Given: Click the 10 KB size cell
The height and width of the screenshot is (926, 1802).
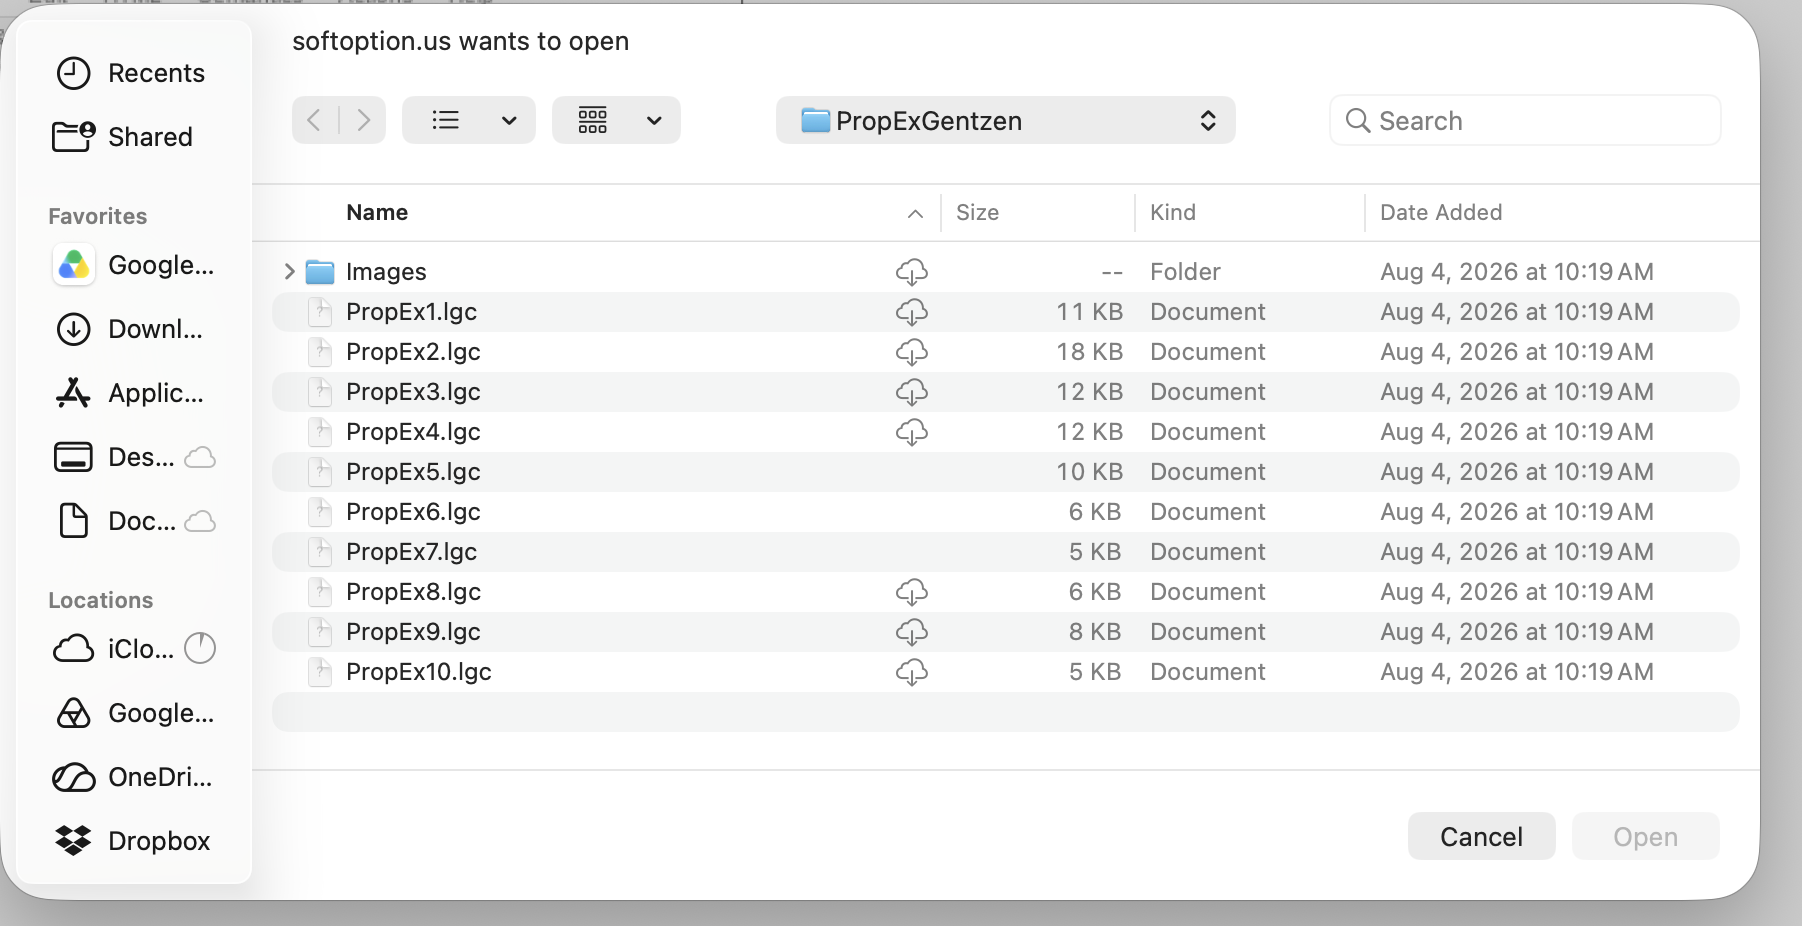Looking at the screenshot, I should pyautogui.click(x=1090, y=472).
